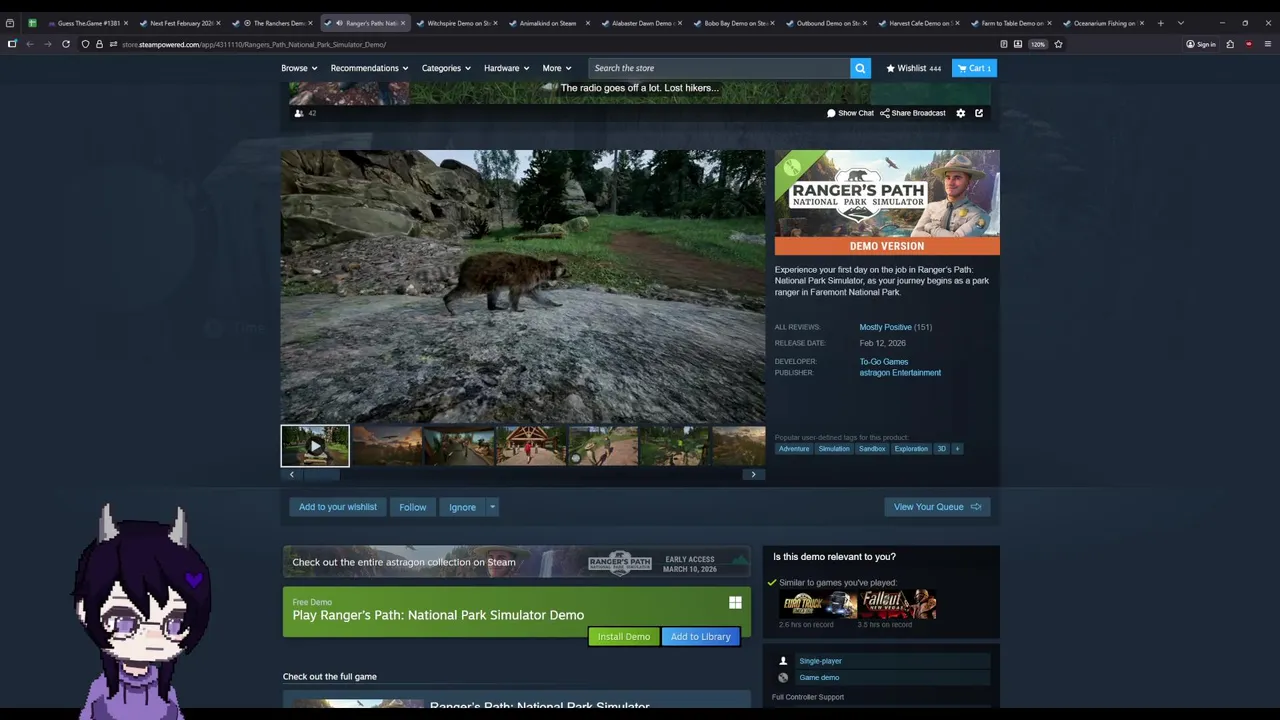Open the browser application menu
Image resolution: width=1280 pixels, height=720 pixels.
(1267, 44)
